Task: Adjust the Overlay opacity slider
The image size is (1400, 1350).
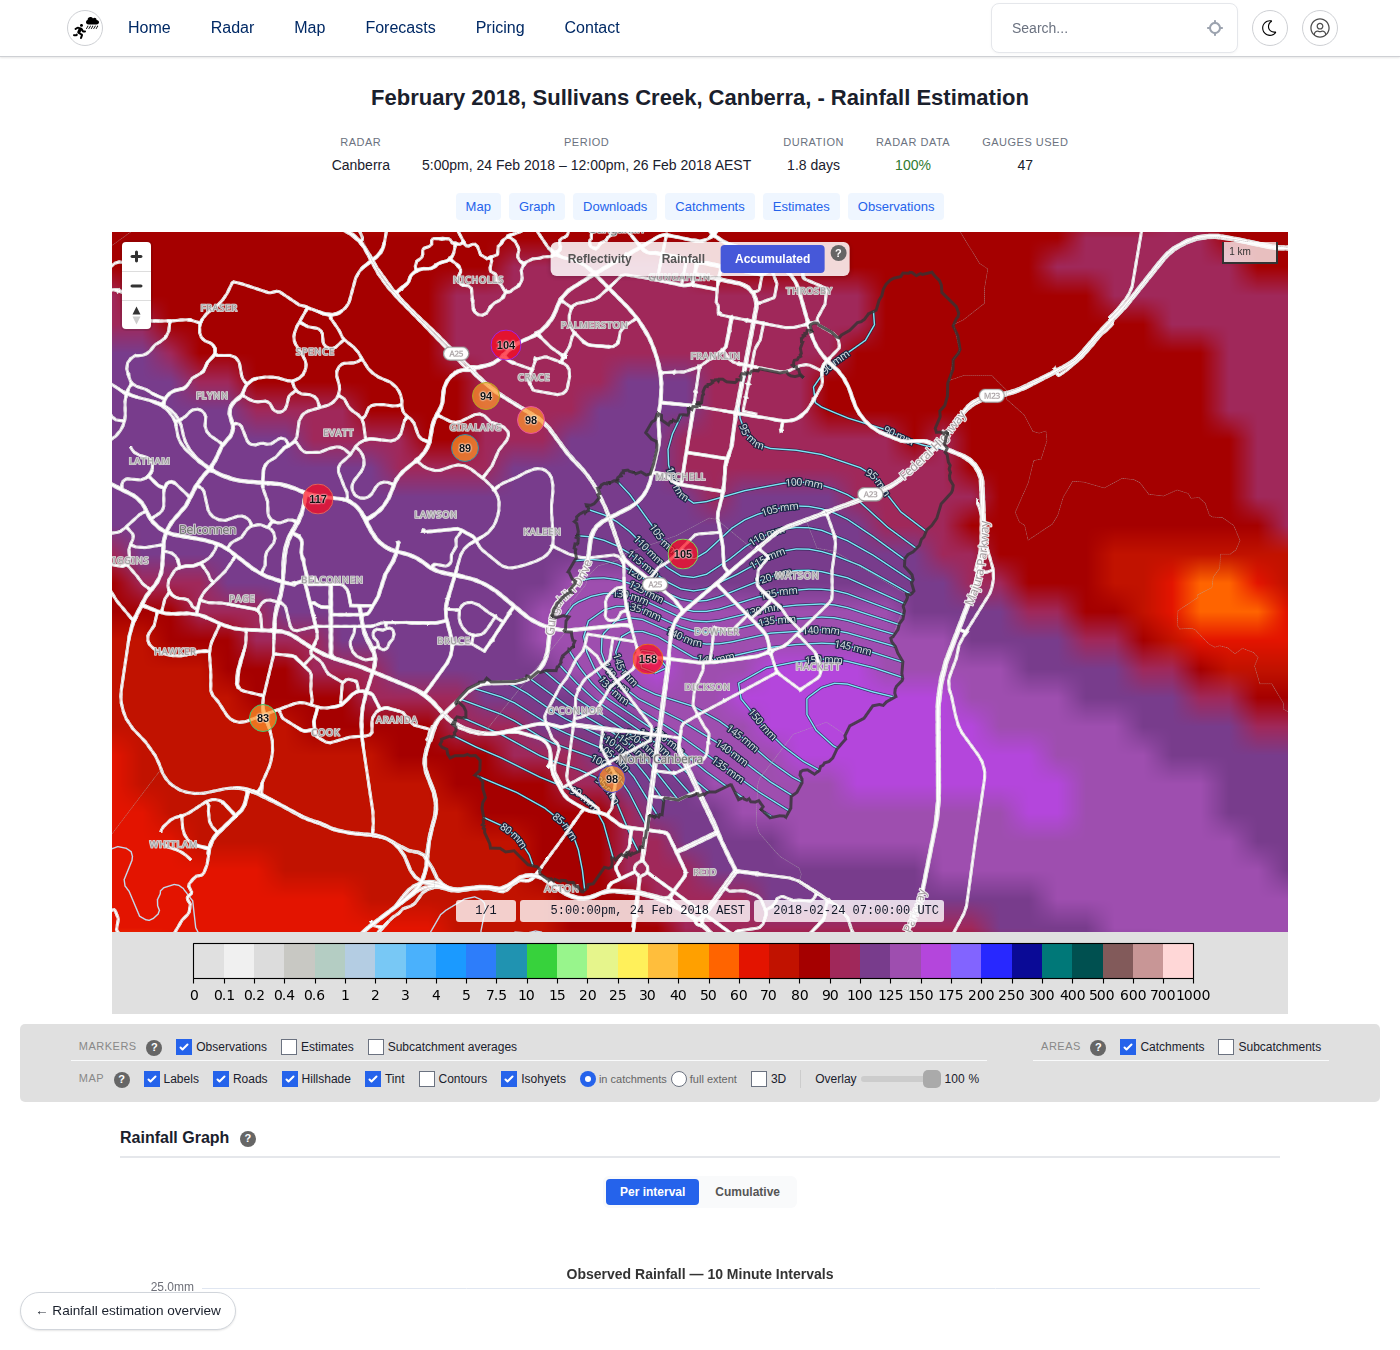Action: 900,1079
